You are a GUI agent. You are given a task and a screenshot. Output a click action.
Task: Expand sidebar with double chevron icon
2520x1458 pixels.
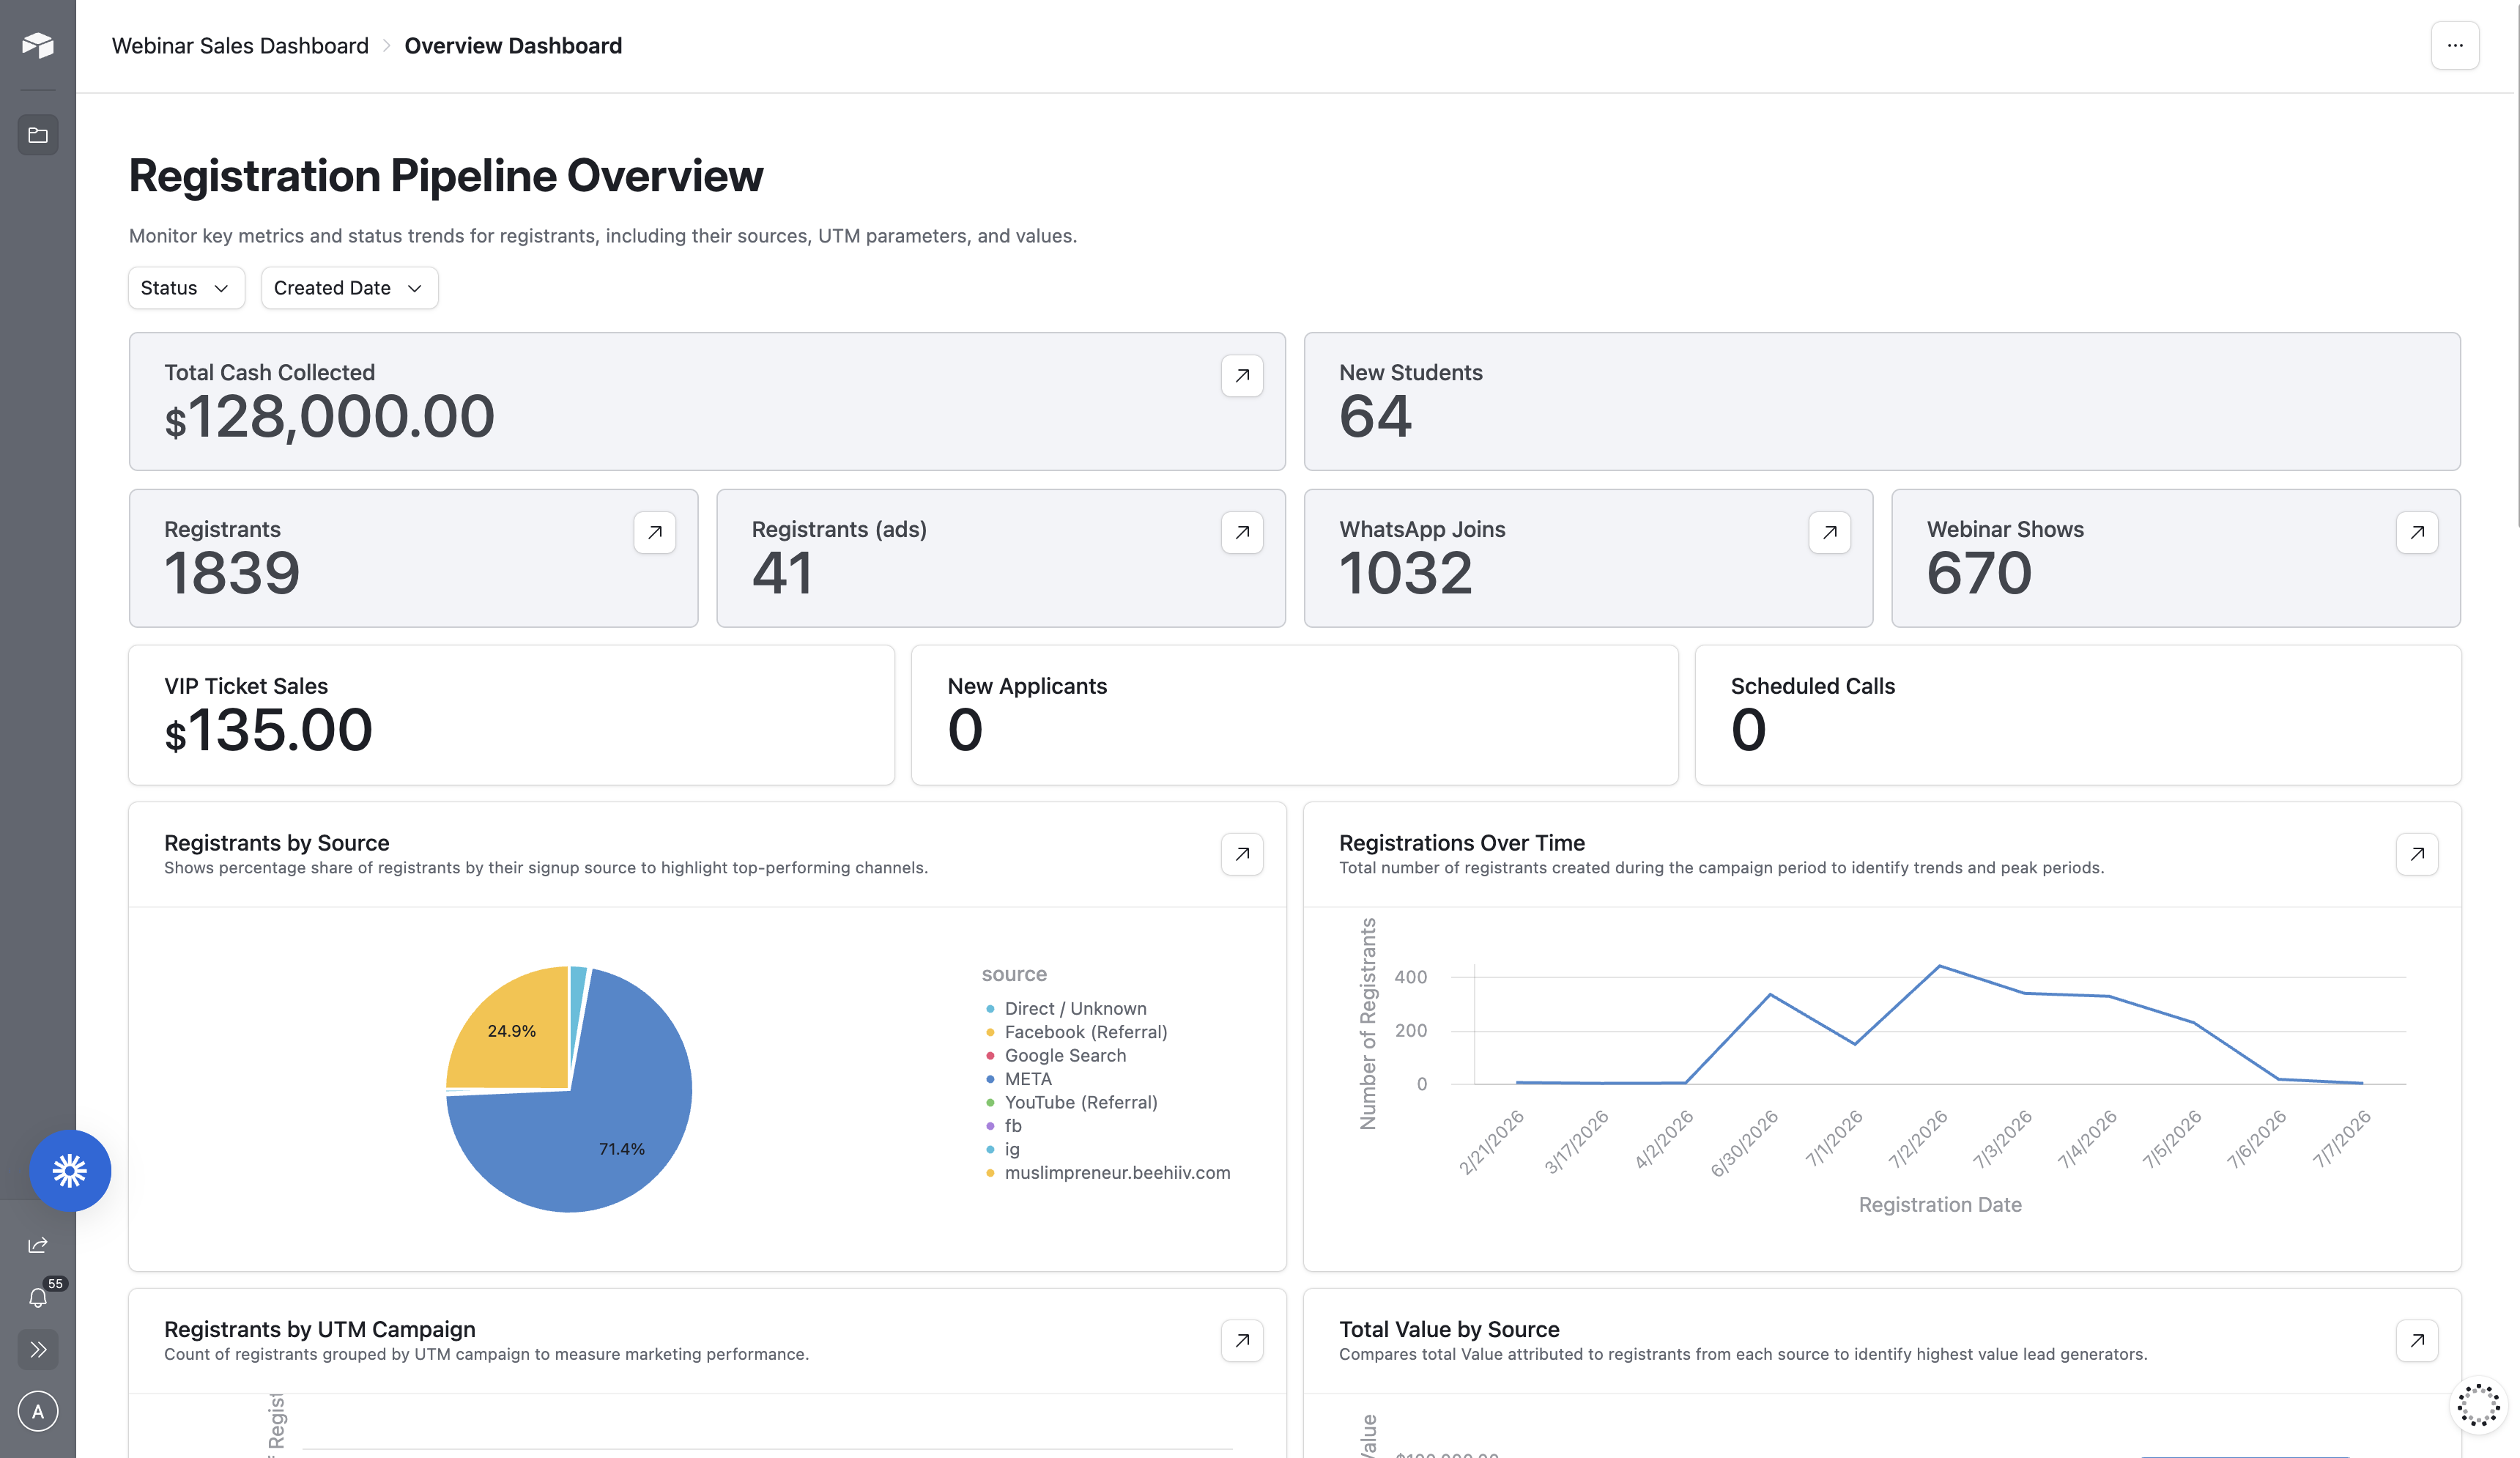click(x=38, y=1350)
